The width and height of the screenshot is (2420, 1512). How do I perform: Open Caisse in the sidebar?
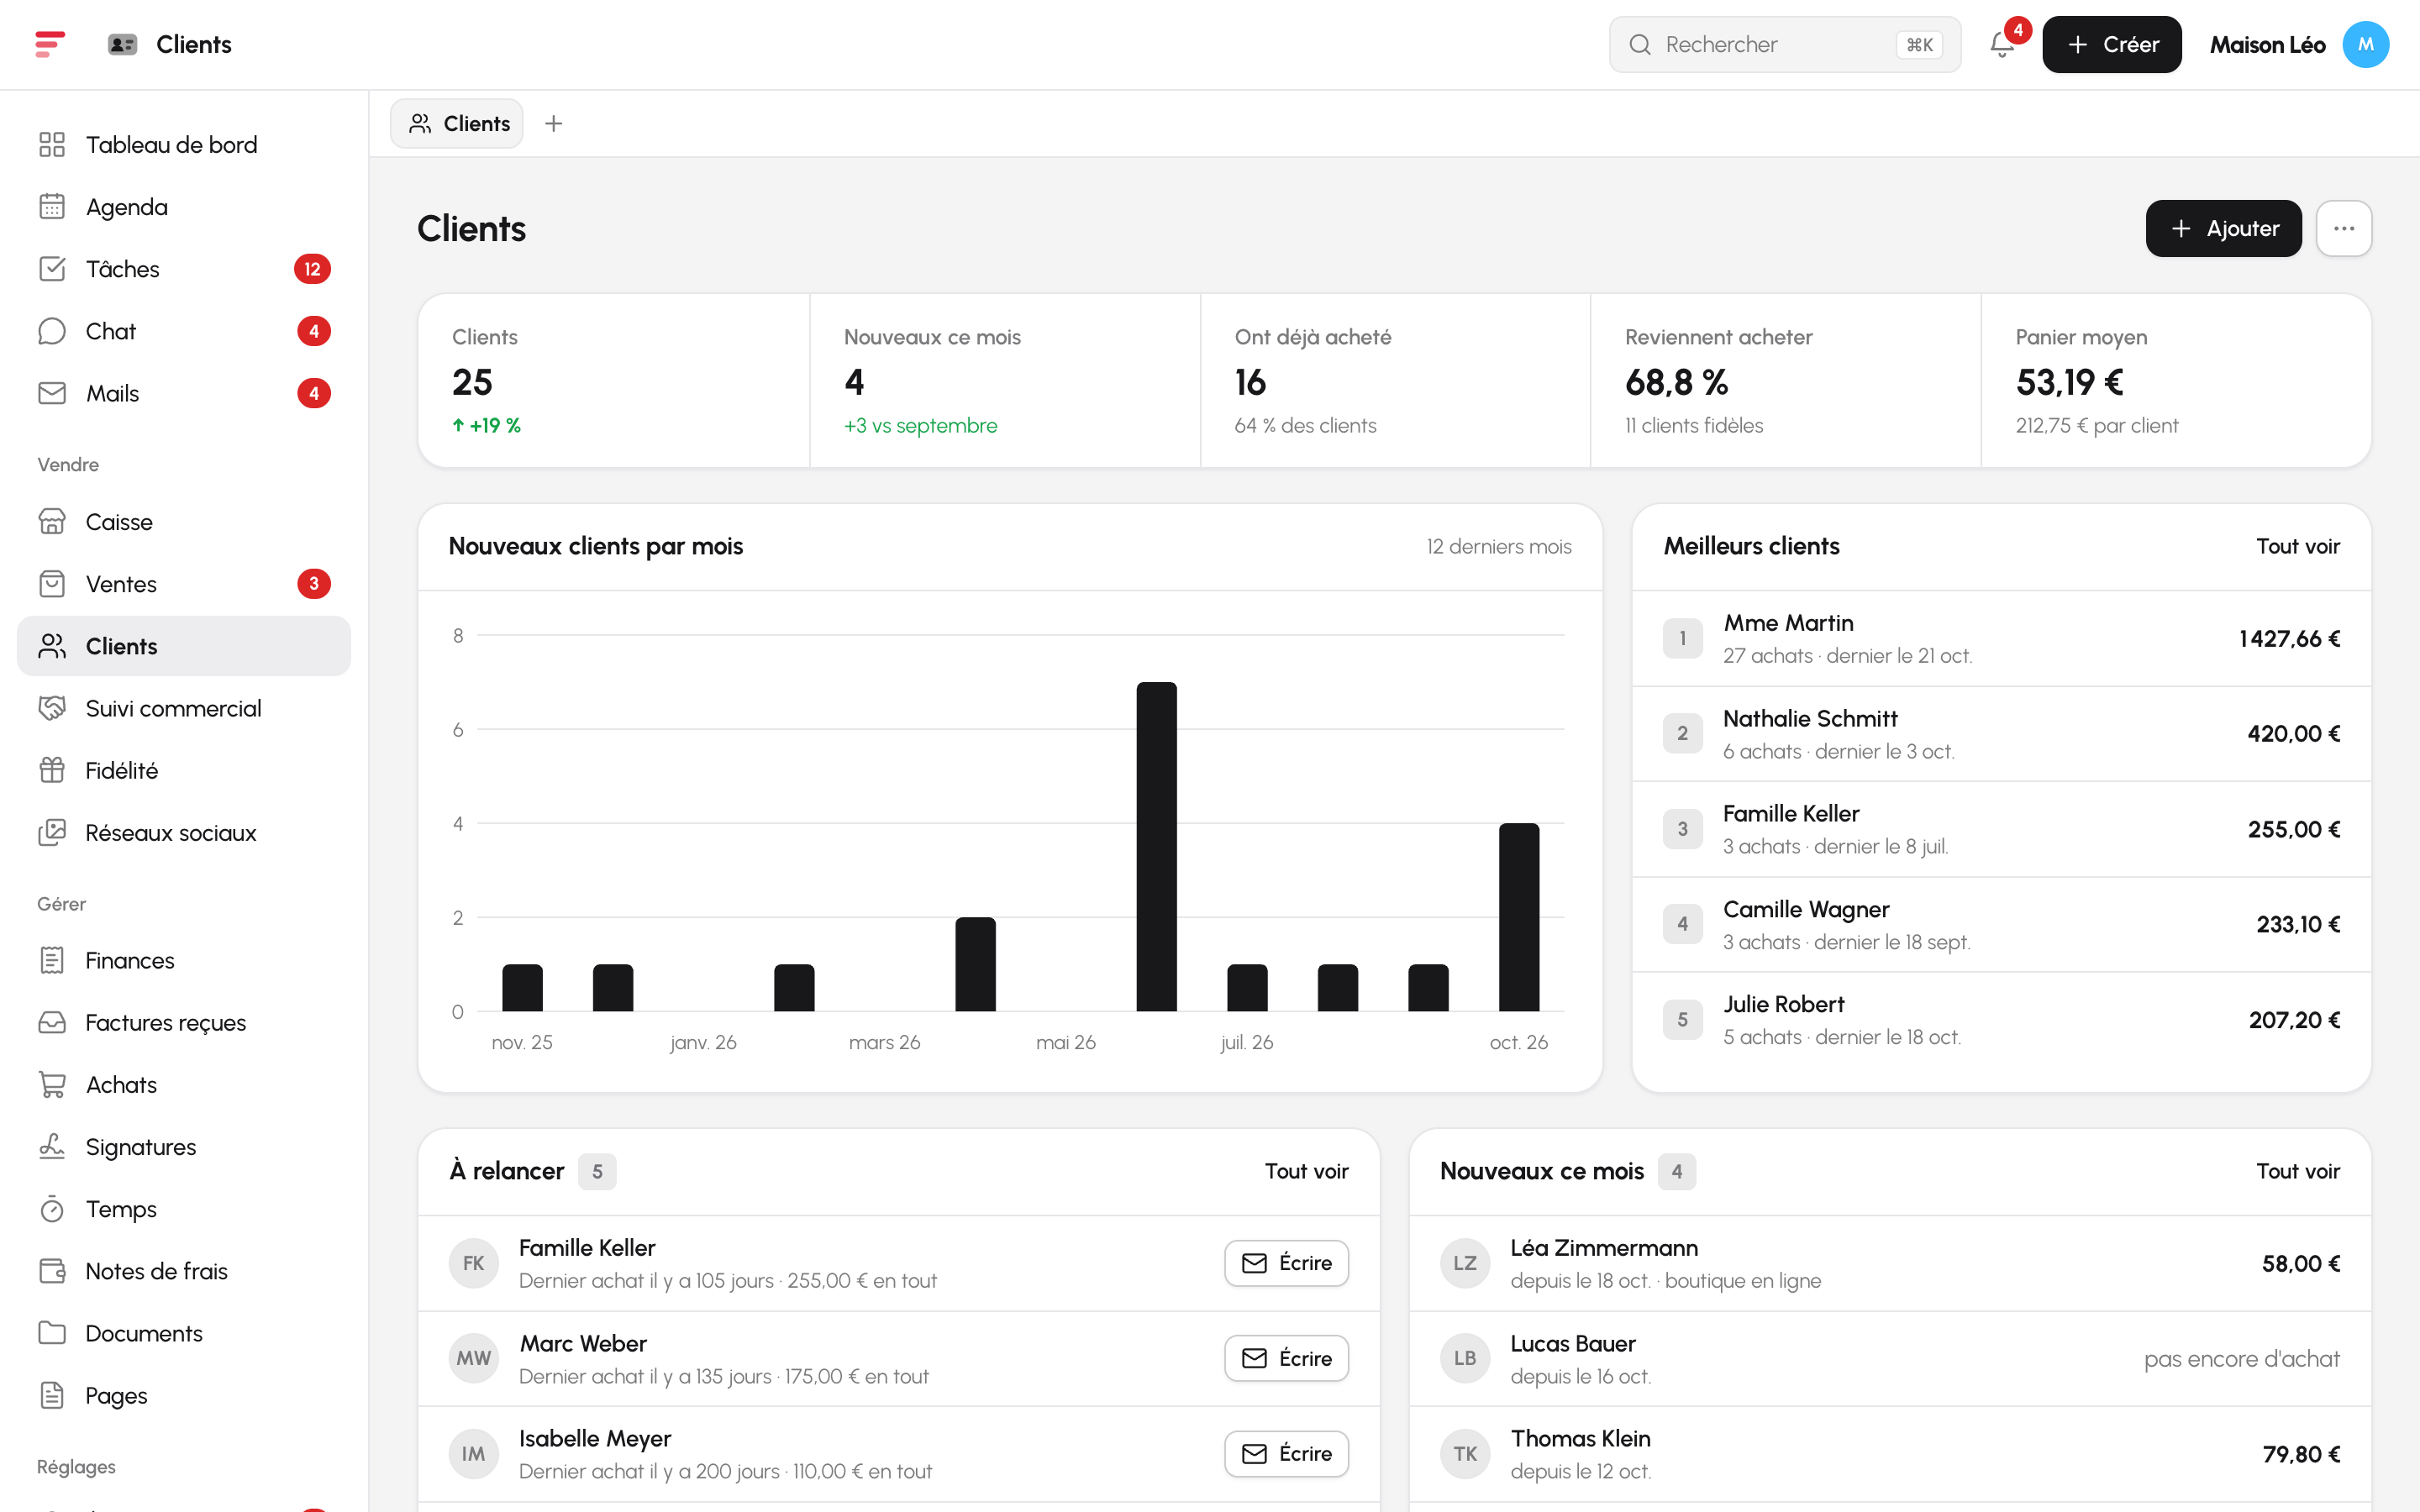tap(184, 522)
